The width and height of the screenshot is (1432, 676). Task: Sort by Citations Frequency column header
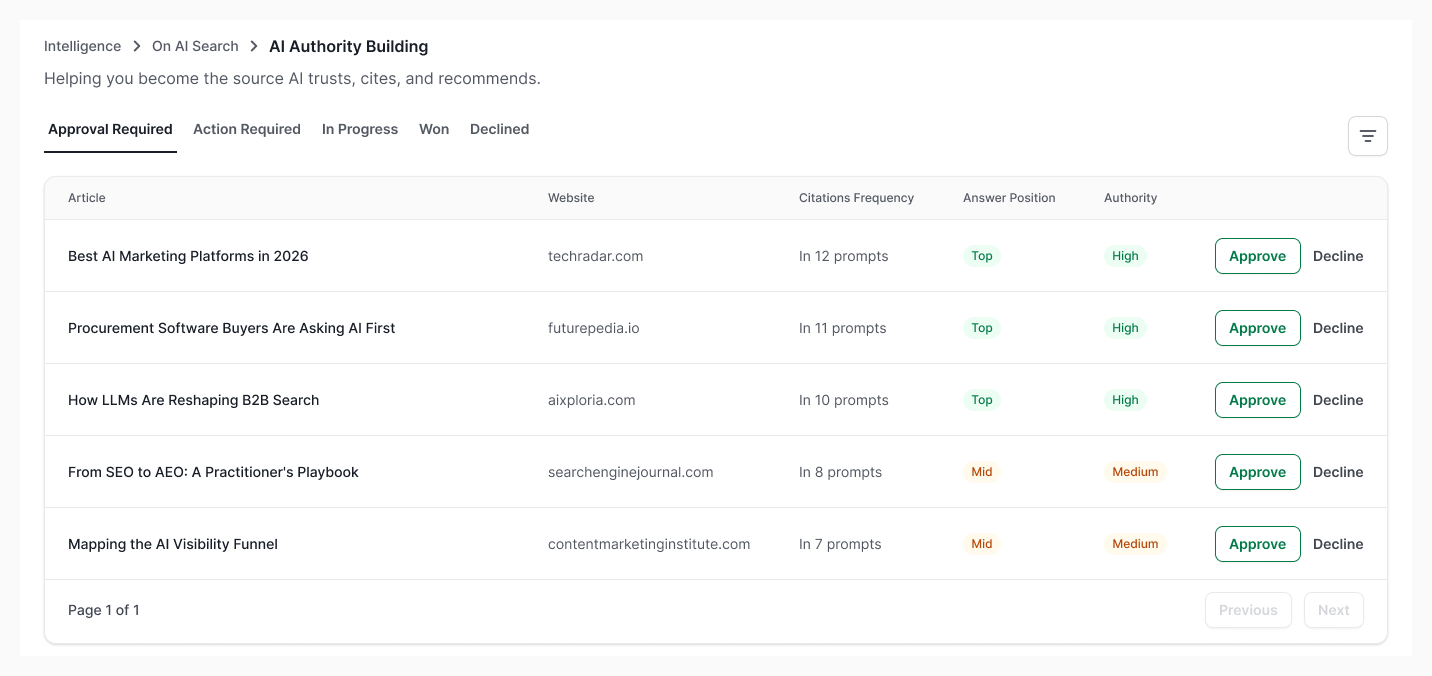tap(856, 198)
